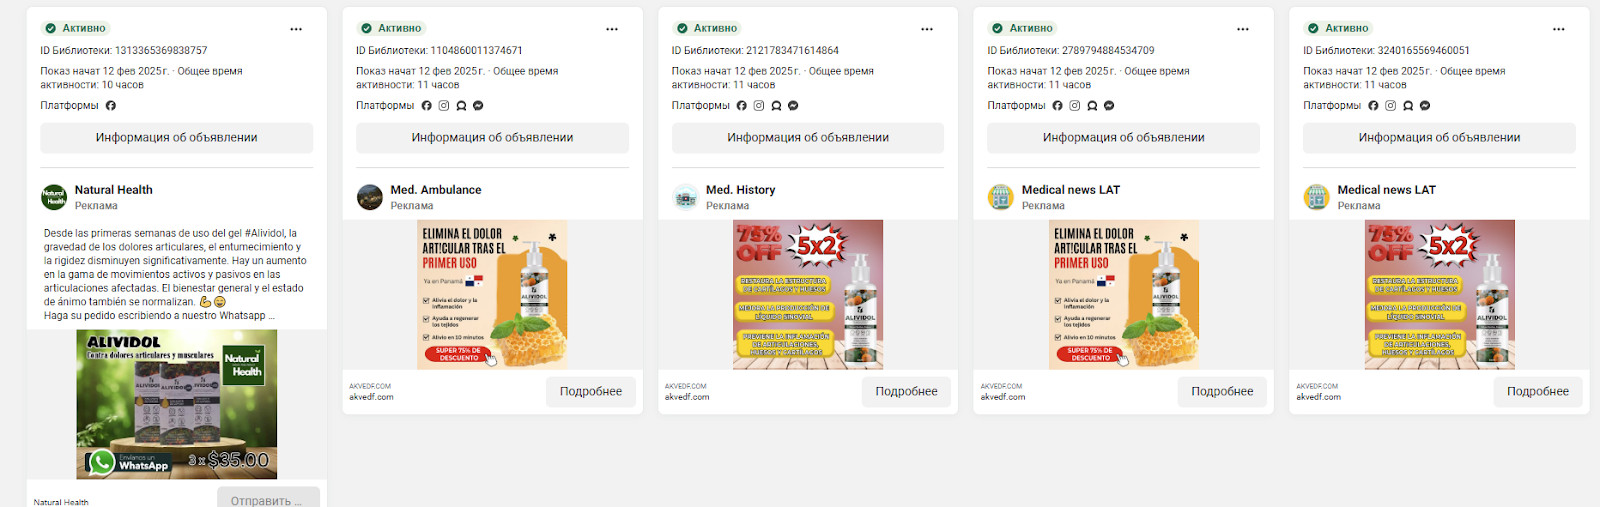This screenshot has width=1600, height=507.
Task: Open Alividol WhatsApp ad image in Natural Health card
Action: tap(177, 404)
